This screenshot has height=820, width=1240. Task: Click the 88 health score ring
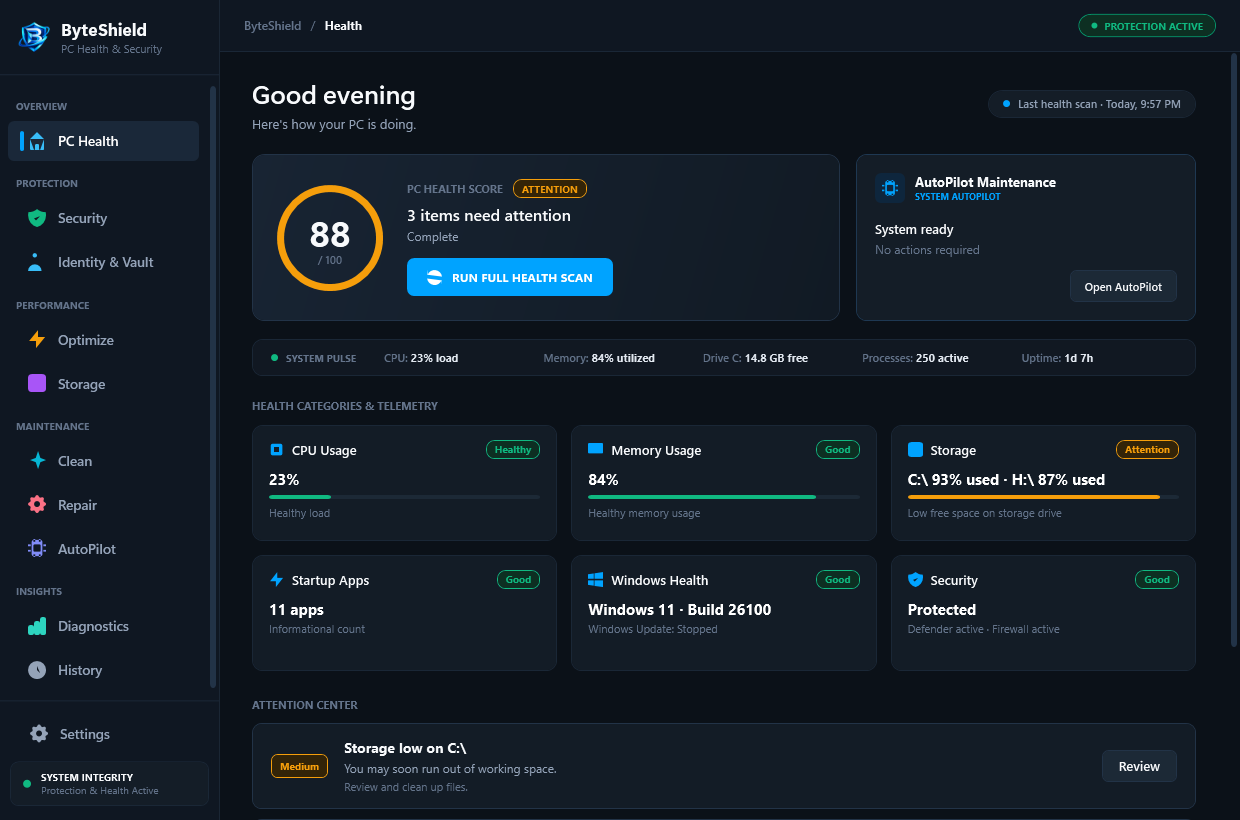330,238
